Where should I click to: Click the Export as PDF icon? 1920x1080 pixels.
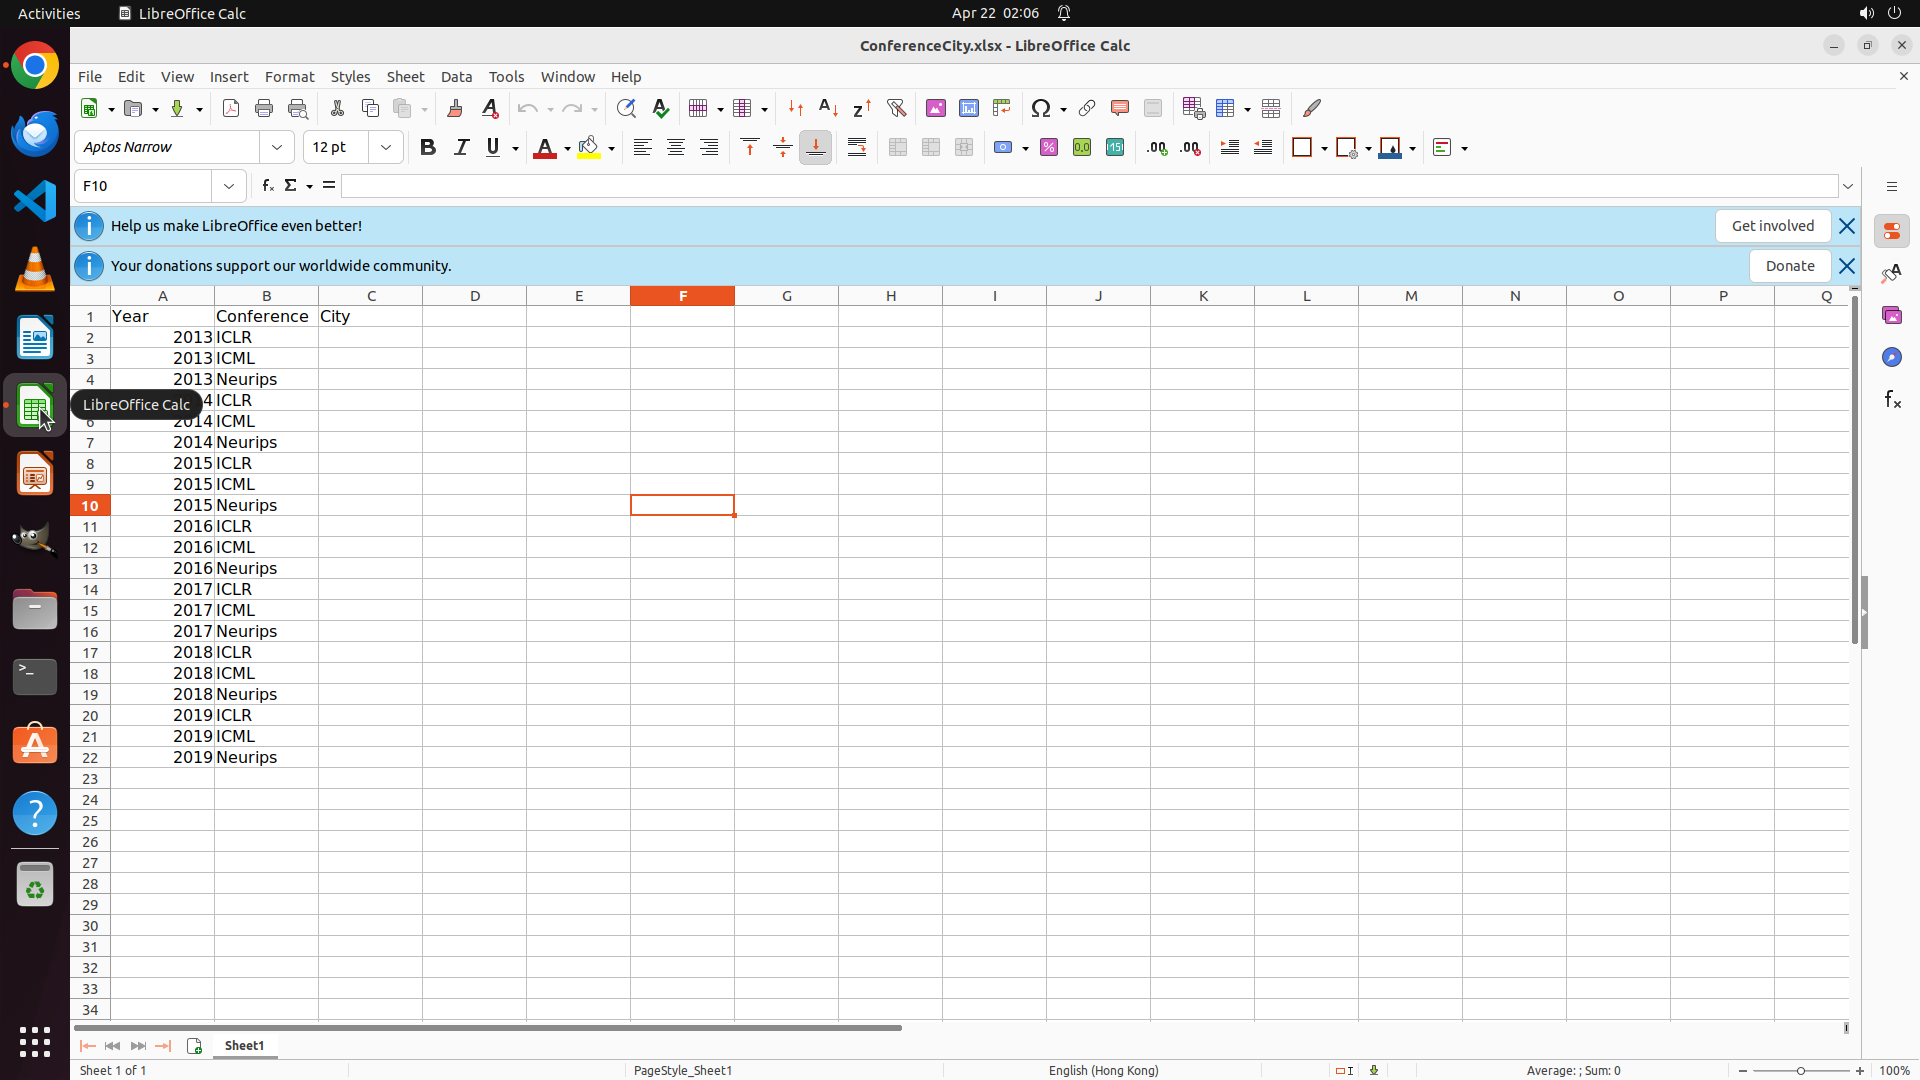coord(231,108)
